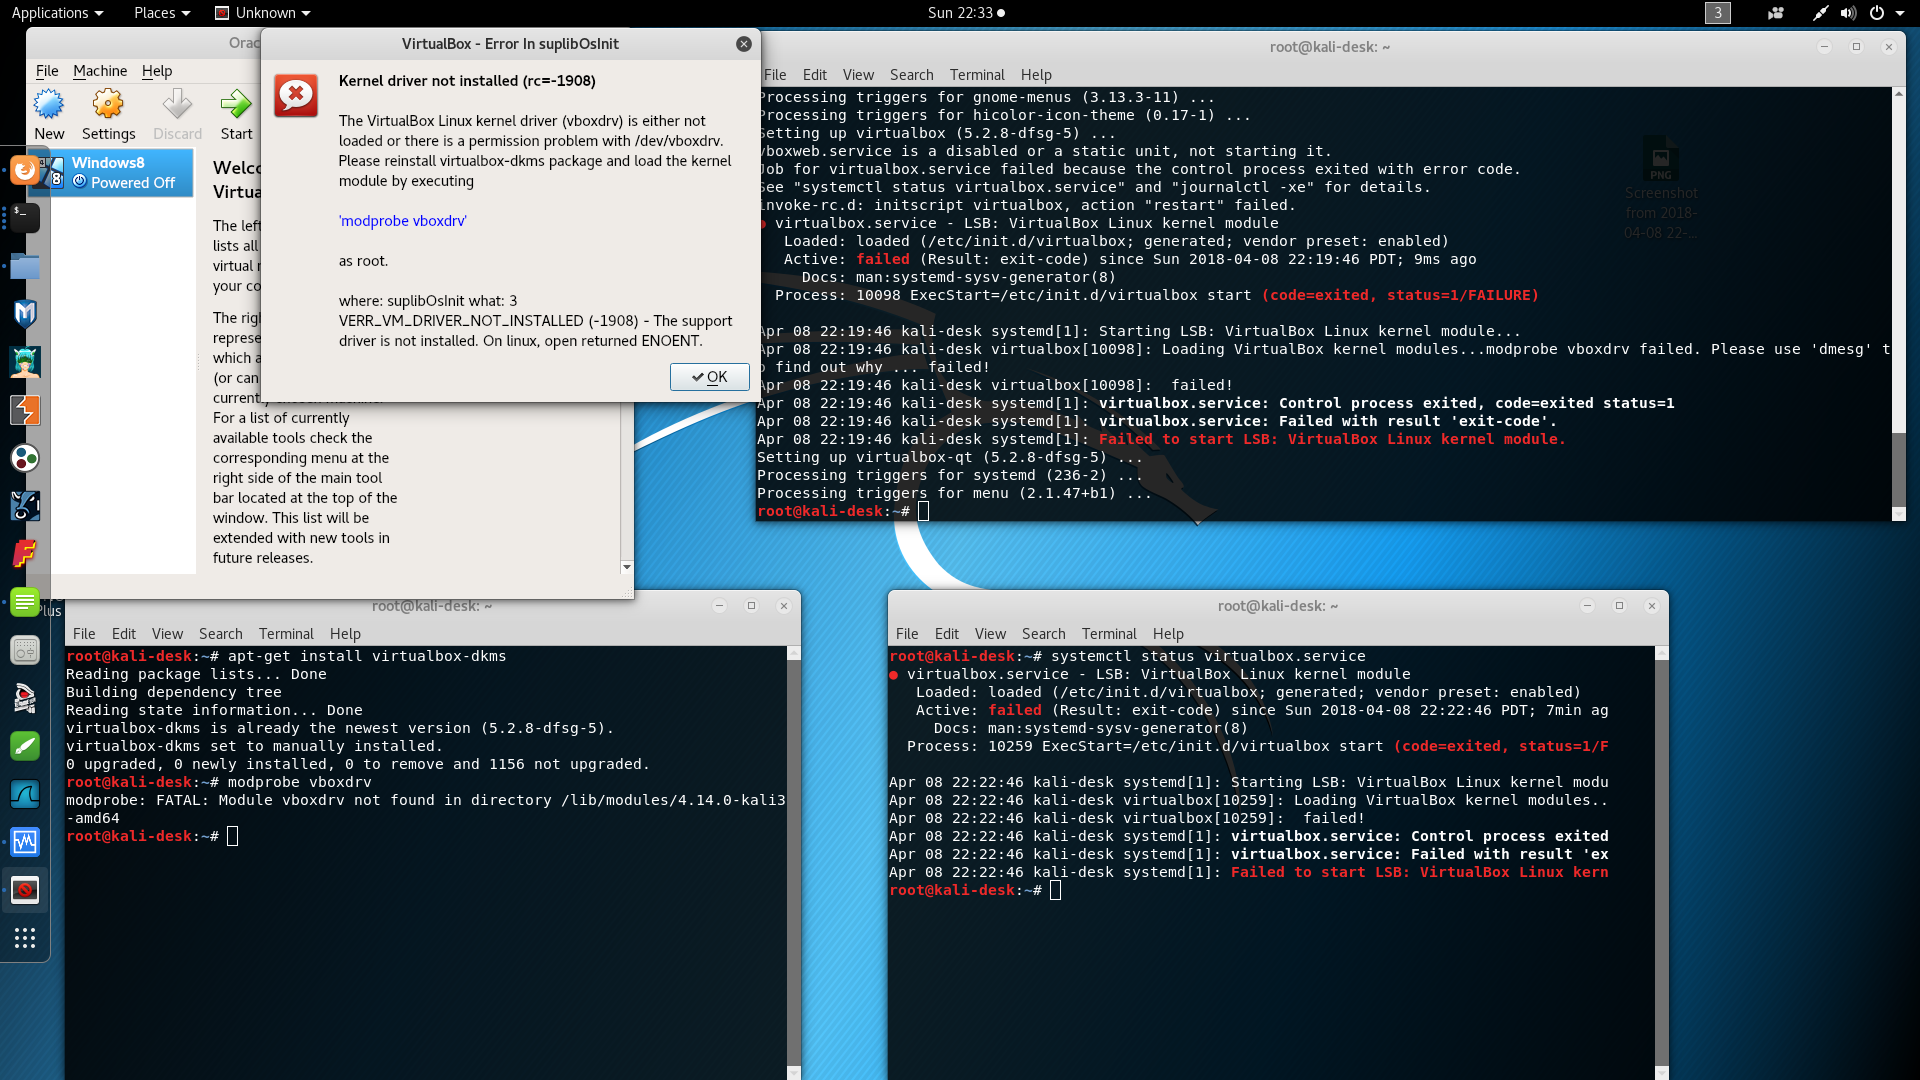Open Faraday IDE from the dock
The width and height of the screenshot is (1920, 1080).
[x=25, y=554]
